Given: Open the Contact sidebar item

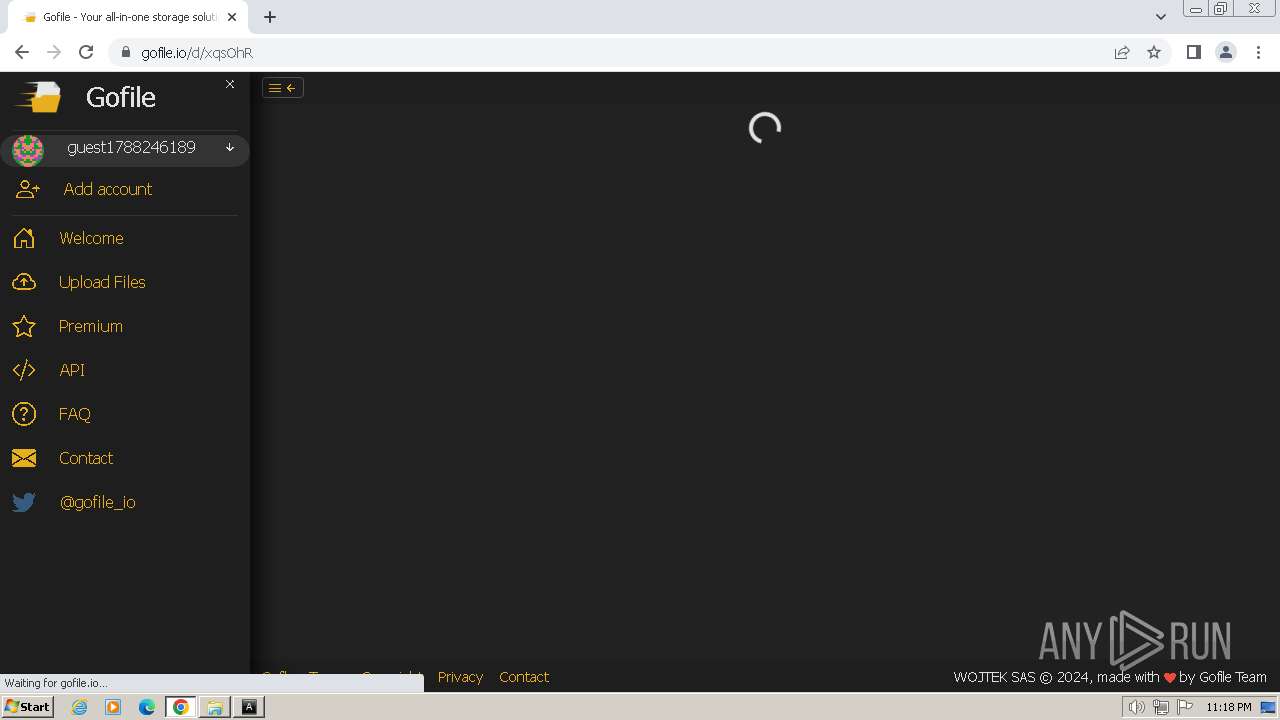Looking at the screenshot, I should [x=86, y=458].
